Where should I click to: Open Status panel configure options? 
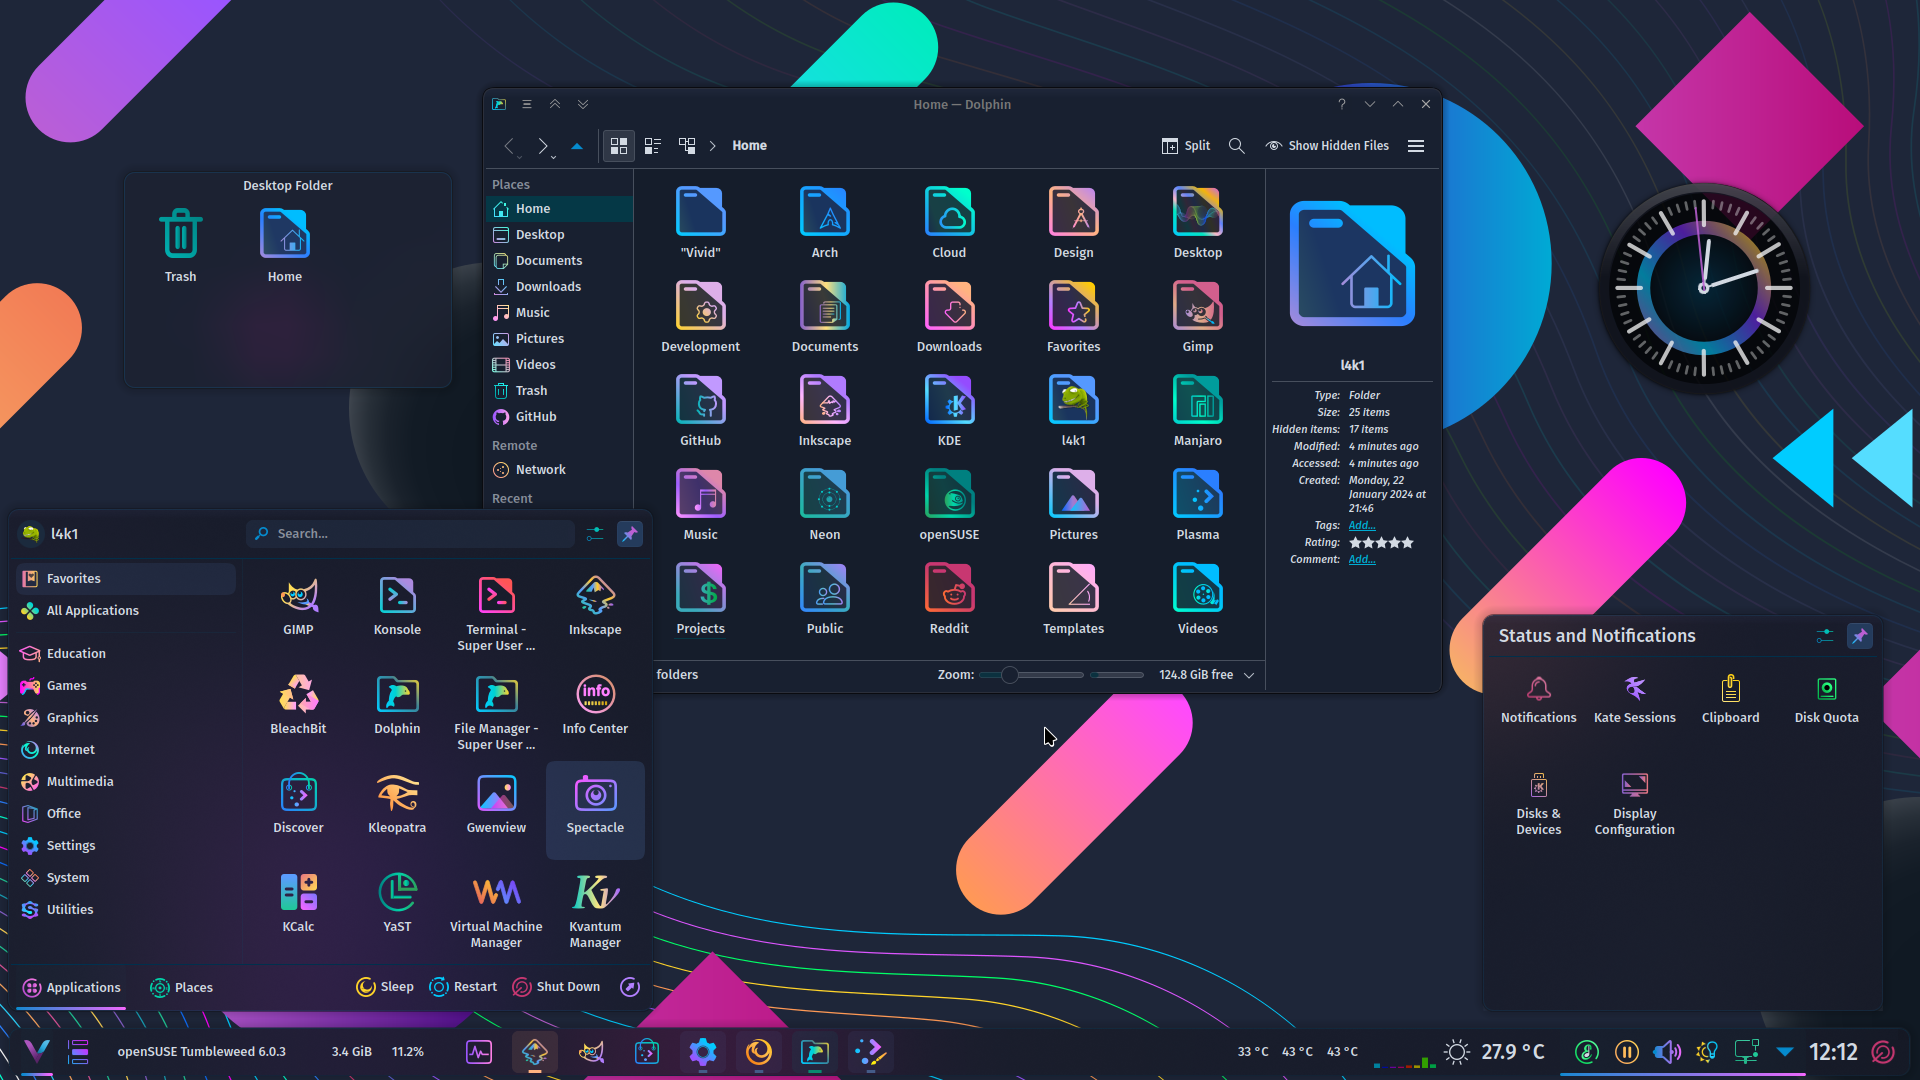[x=1825, y=636]
